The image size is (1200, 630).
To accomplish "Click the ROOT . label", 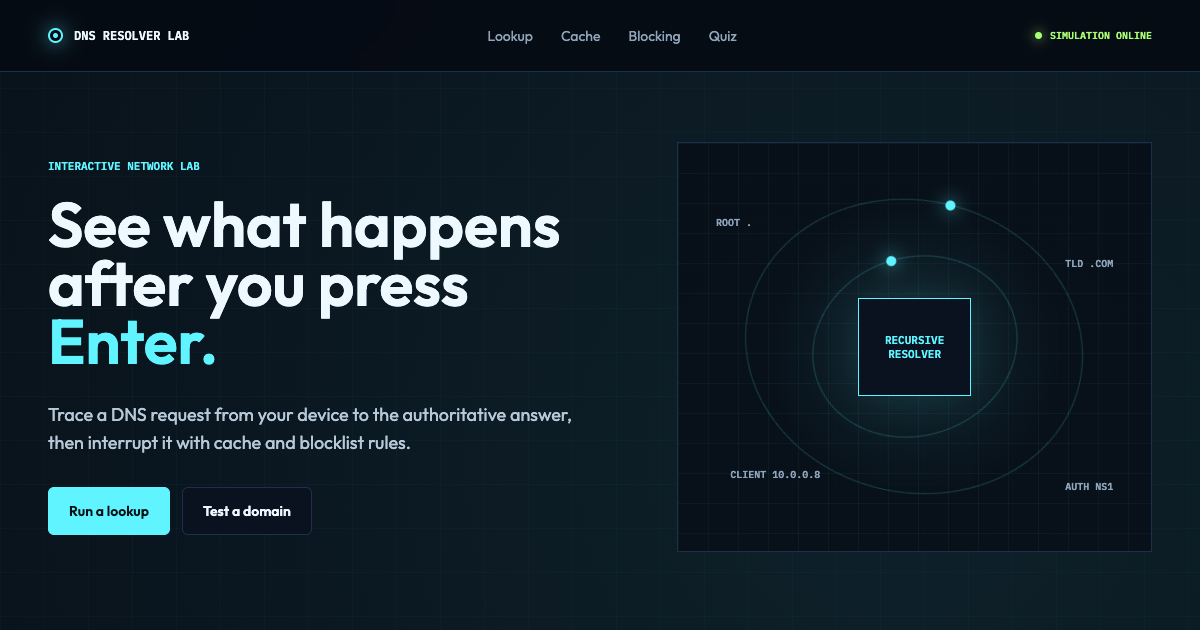I will point(733,223).
